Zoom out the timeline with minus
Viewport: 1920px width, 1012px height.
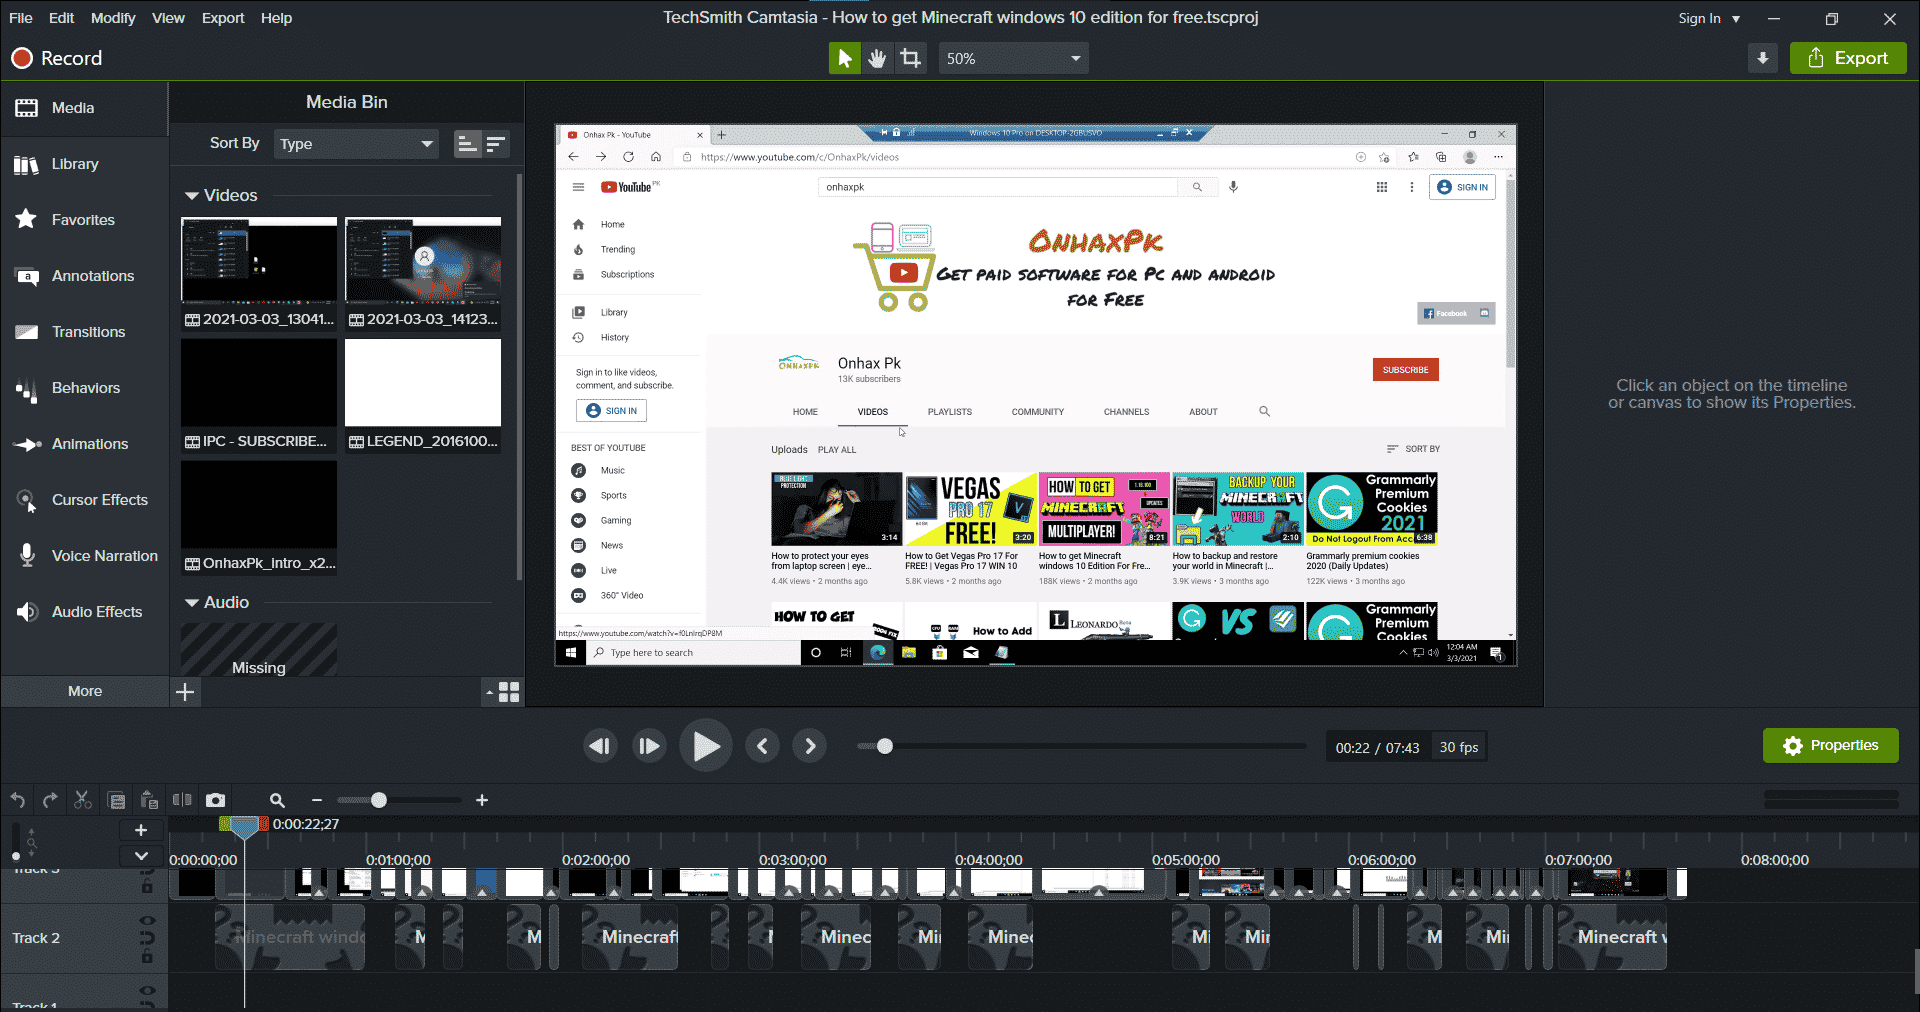(317, 800)
